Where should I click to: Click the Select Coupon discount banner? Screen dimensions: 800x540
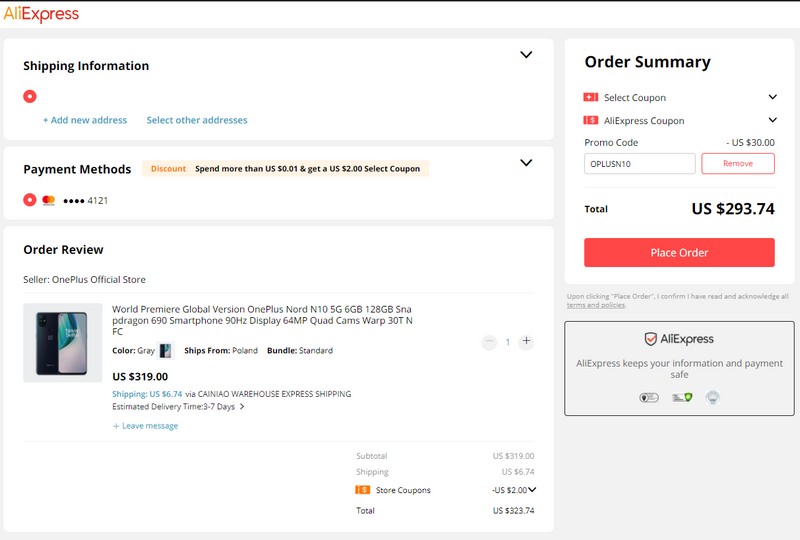(x=286, y=168)
